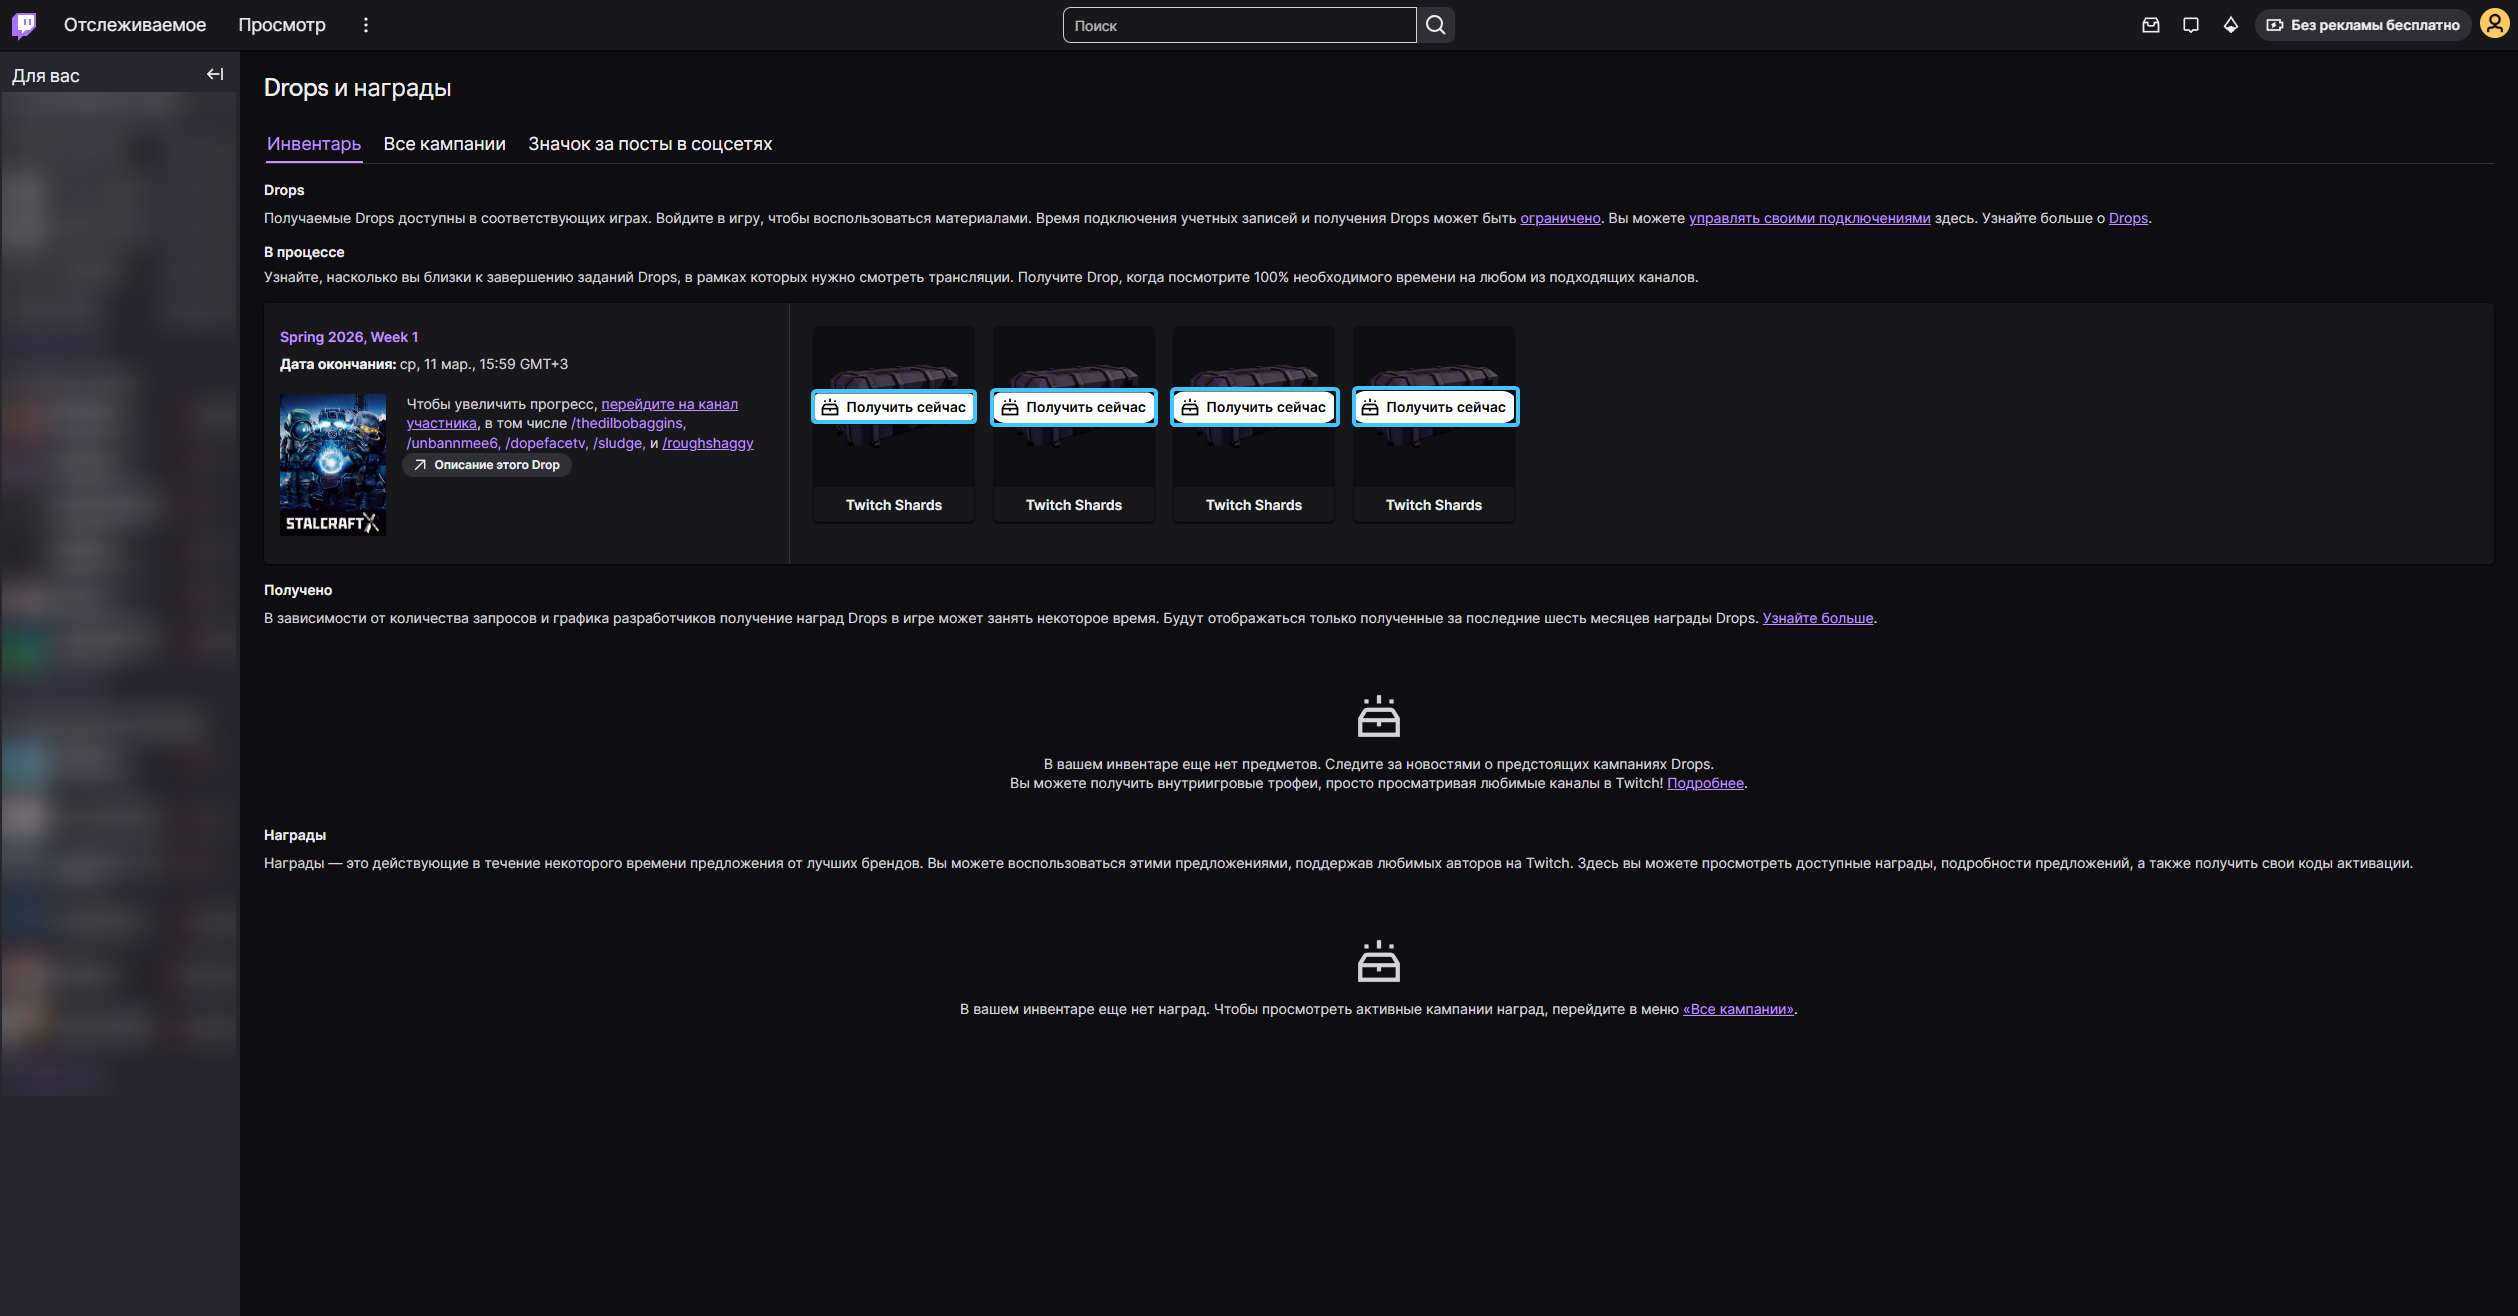Open the user profile avatar menu
The width and height of the screenshot is (2518, 1316).
click(x=2494, y=25)
